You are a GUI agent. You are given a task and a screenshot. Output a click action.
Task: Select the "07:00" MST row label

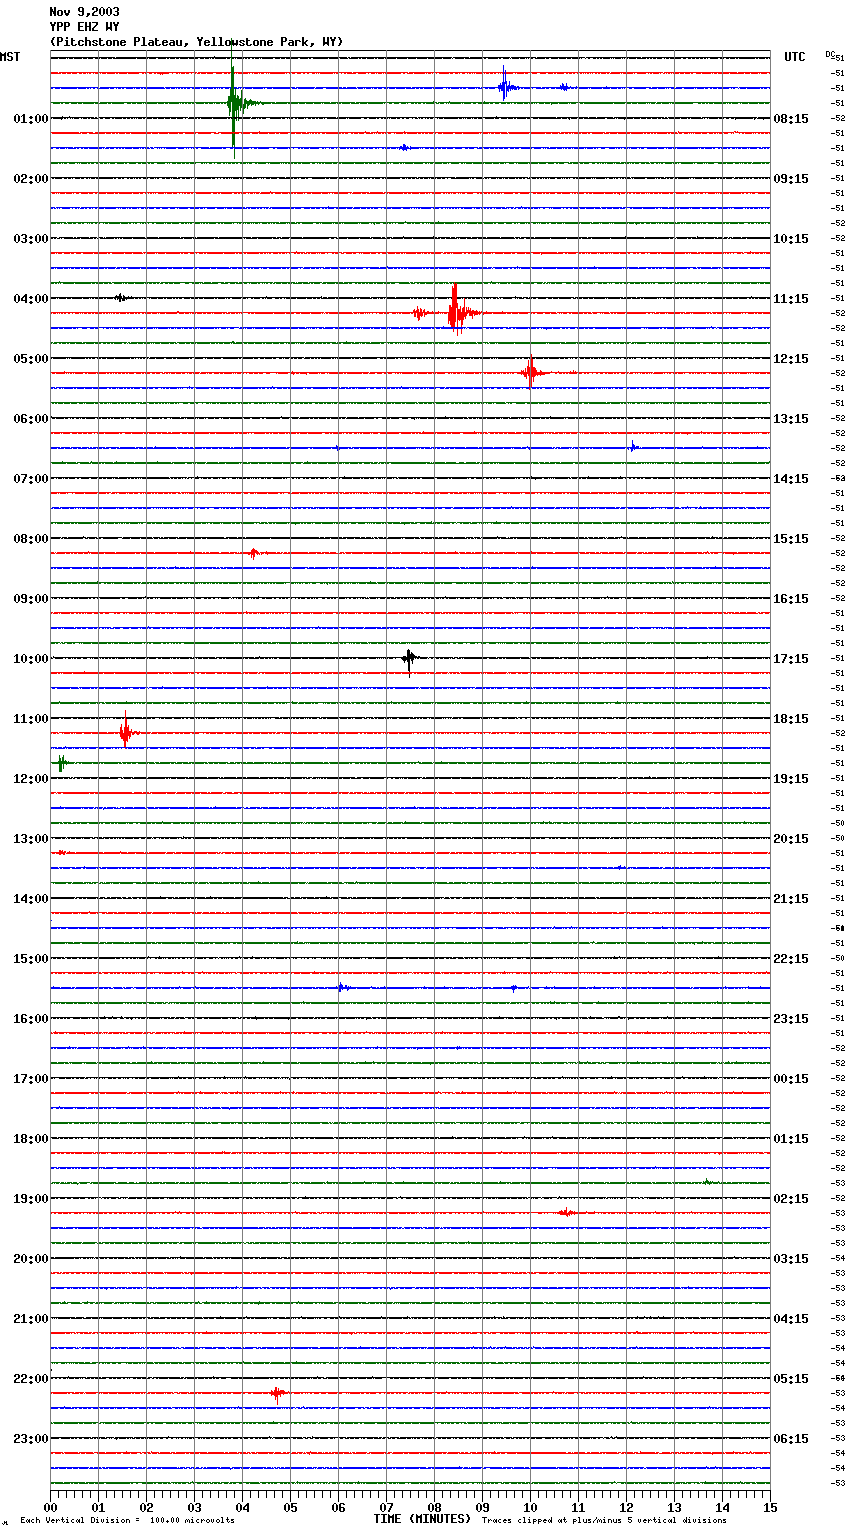[x=31, y=478]
